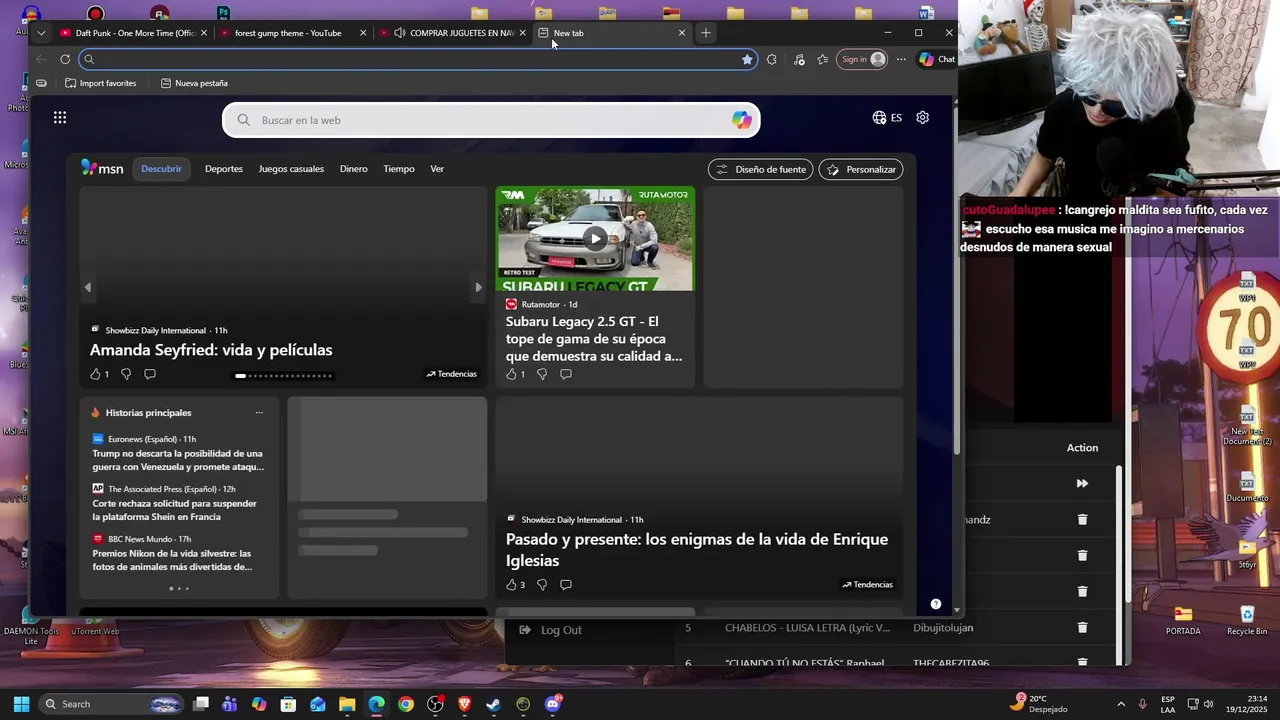Open Discord from the taskbar
Viewport: 1280px width, 720px height.
[x=553, y=704]
